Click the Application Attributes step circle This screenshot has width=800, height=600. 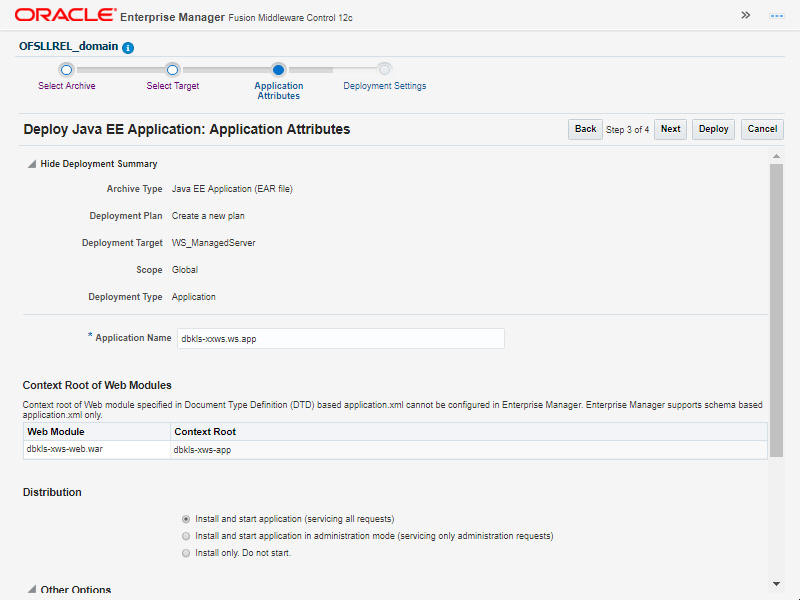point(279,69)
